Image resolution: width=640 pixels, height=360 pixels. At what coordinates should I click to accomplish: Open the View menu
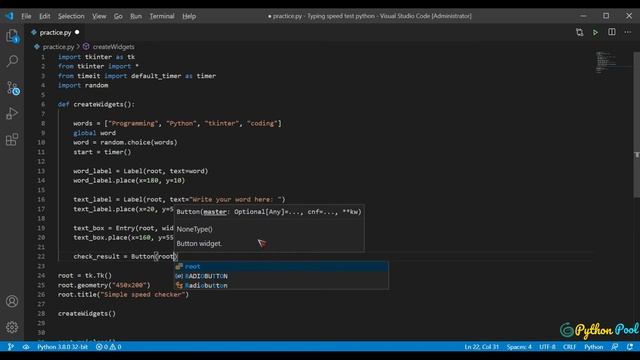[99, 16]
